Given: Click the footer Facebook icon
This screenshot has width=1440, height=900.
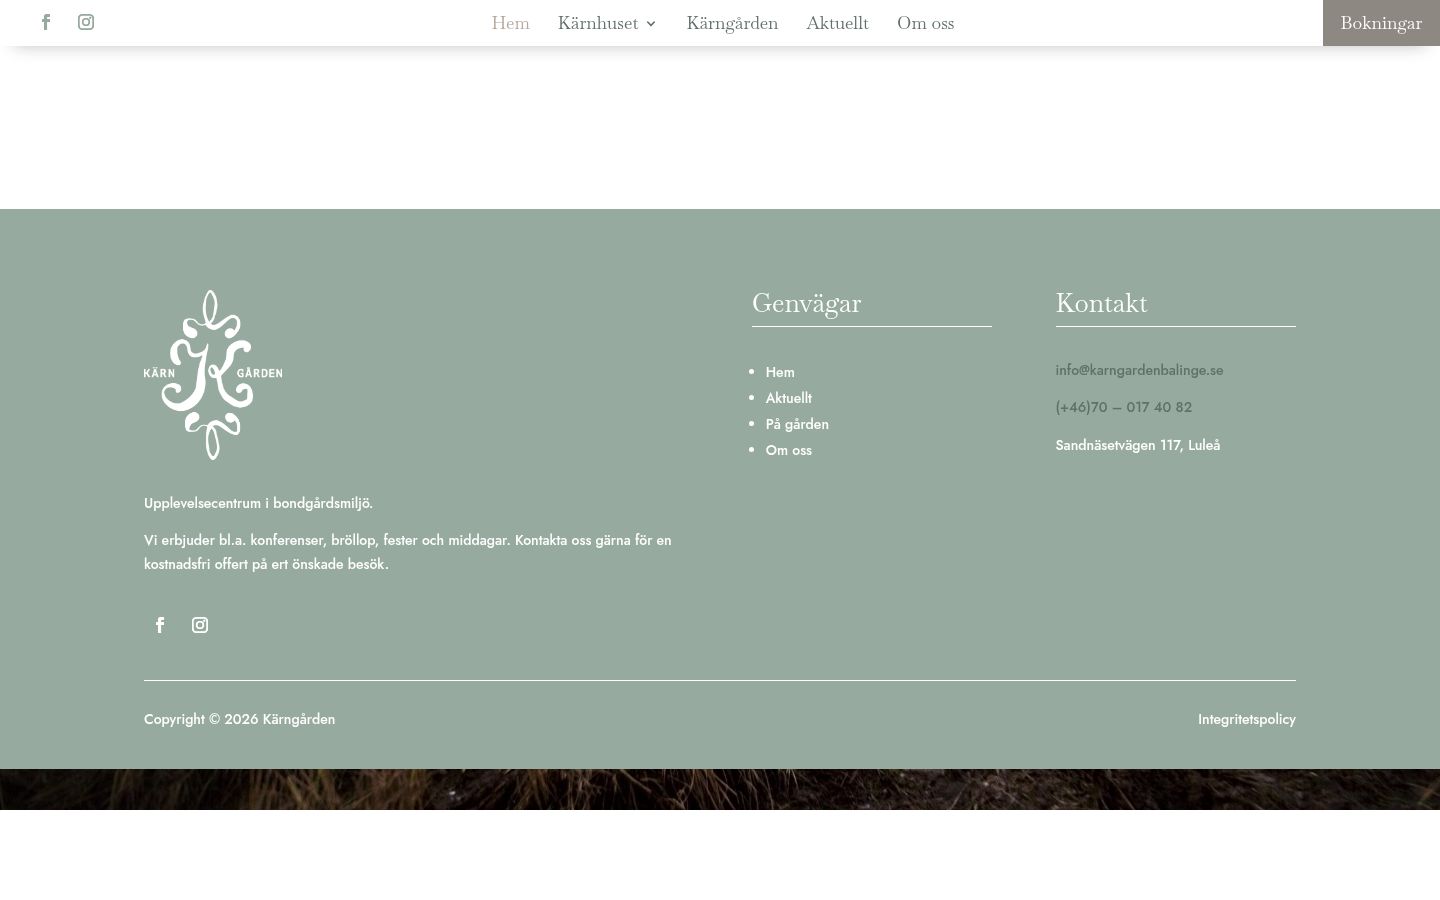Looking at the screenshot, I should [160, 625].
